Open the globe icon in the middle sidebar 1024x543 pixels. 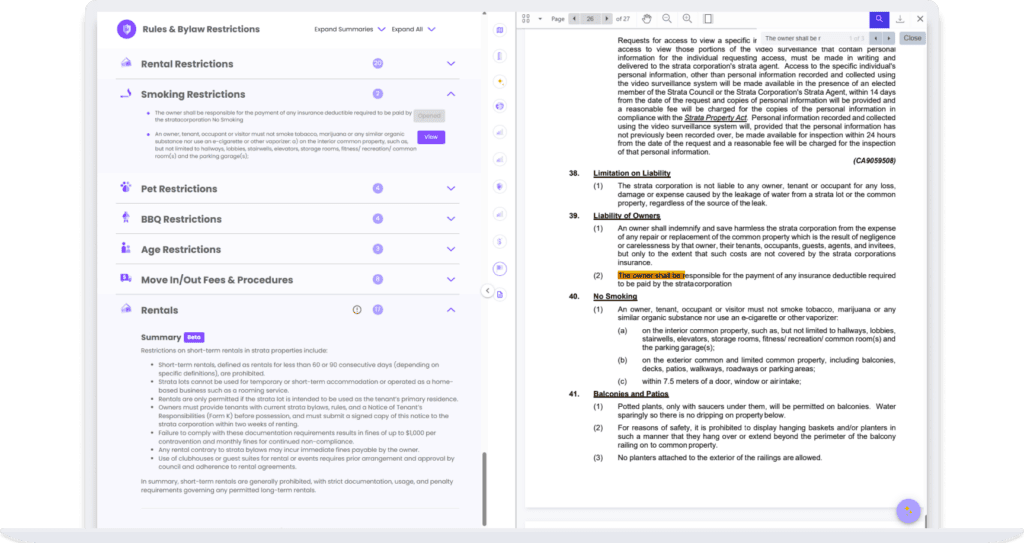pyautogui.click(x=500, y=106)
